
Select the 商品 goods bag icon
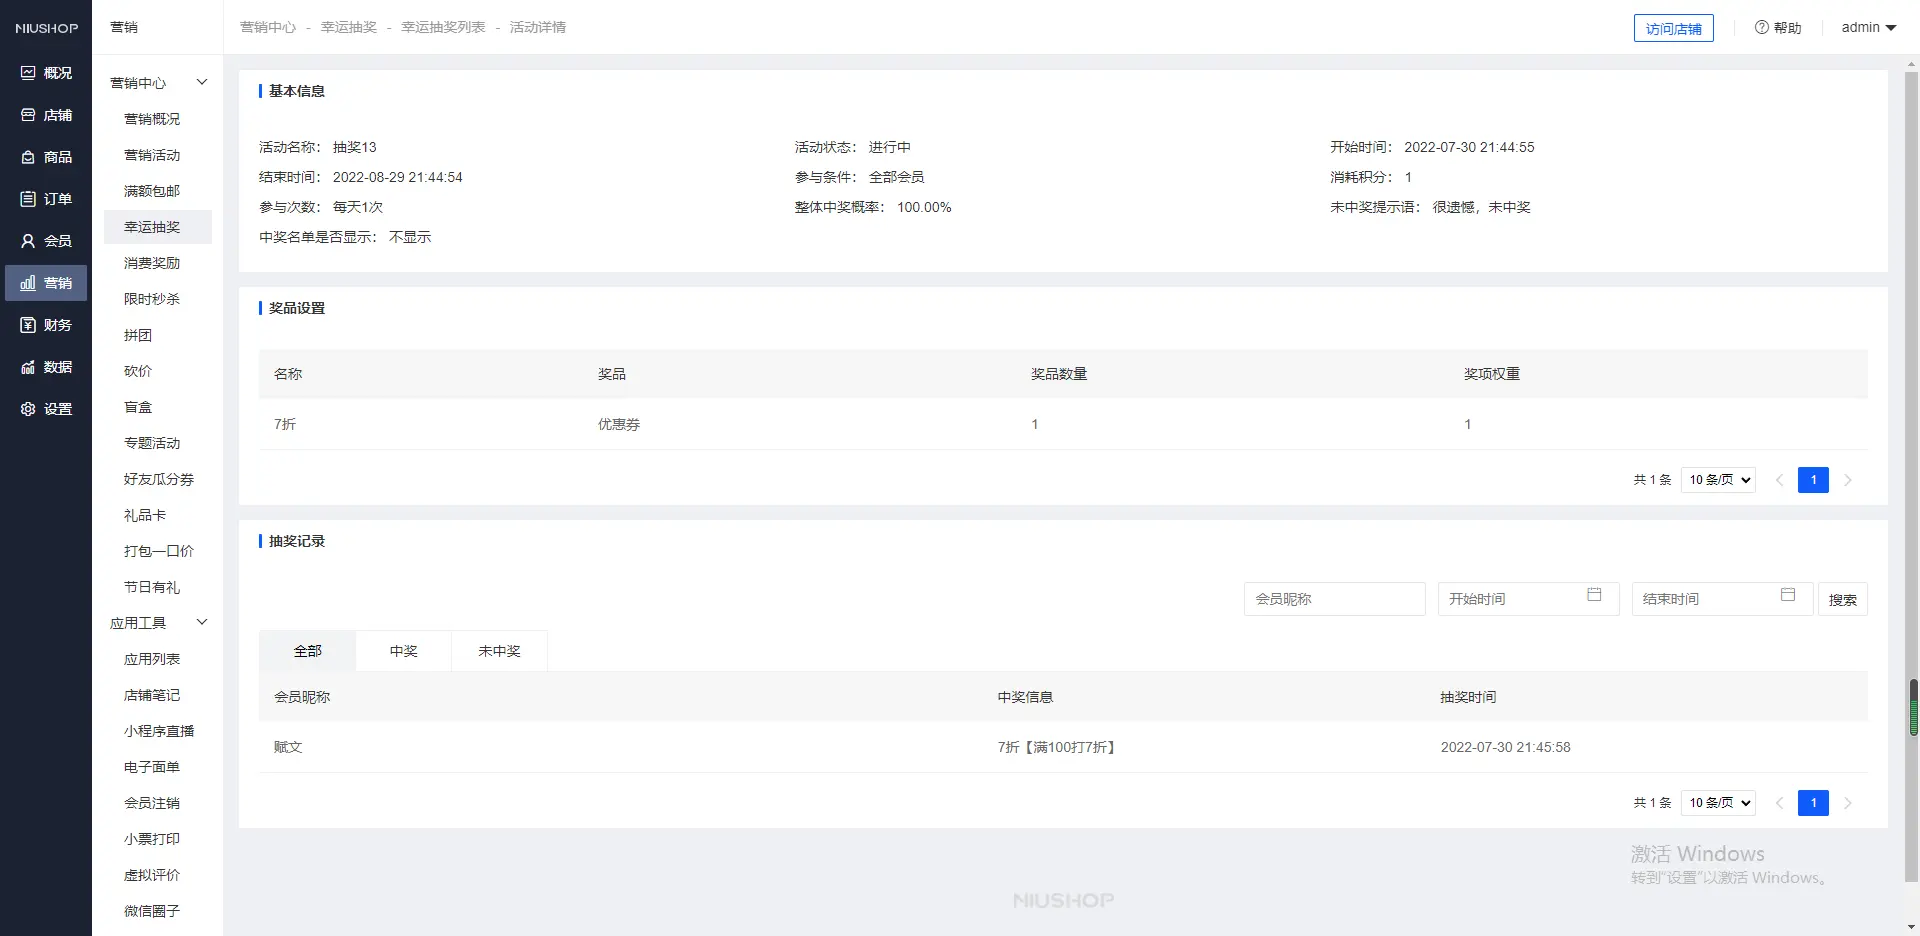click(28, 157)
